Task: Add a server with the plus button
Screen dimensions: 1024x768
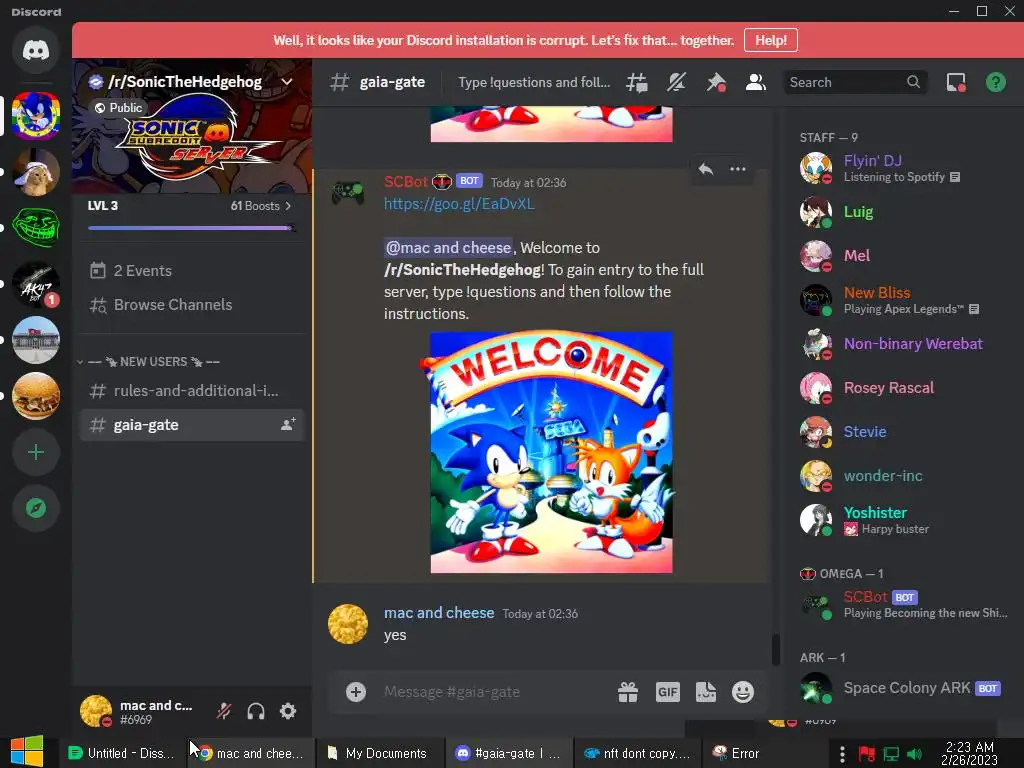Action: (36, 452)
